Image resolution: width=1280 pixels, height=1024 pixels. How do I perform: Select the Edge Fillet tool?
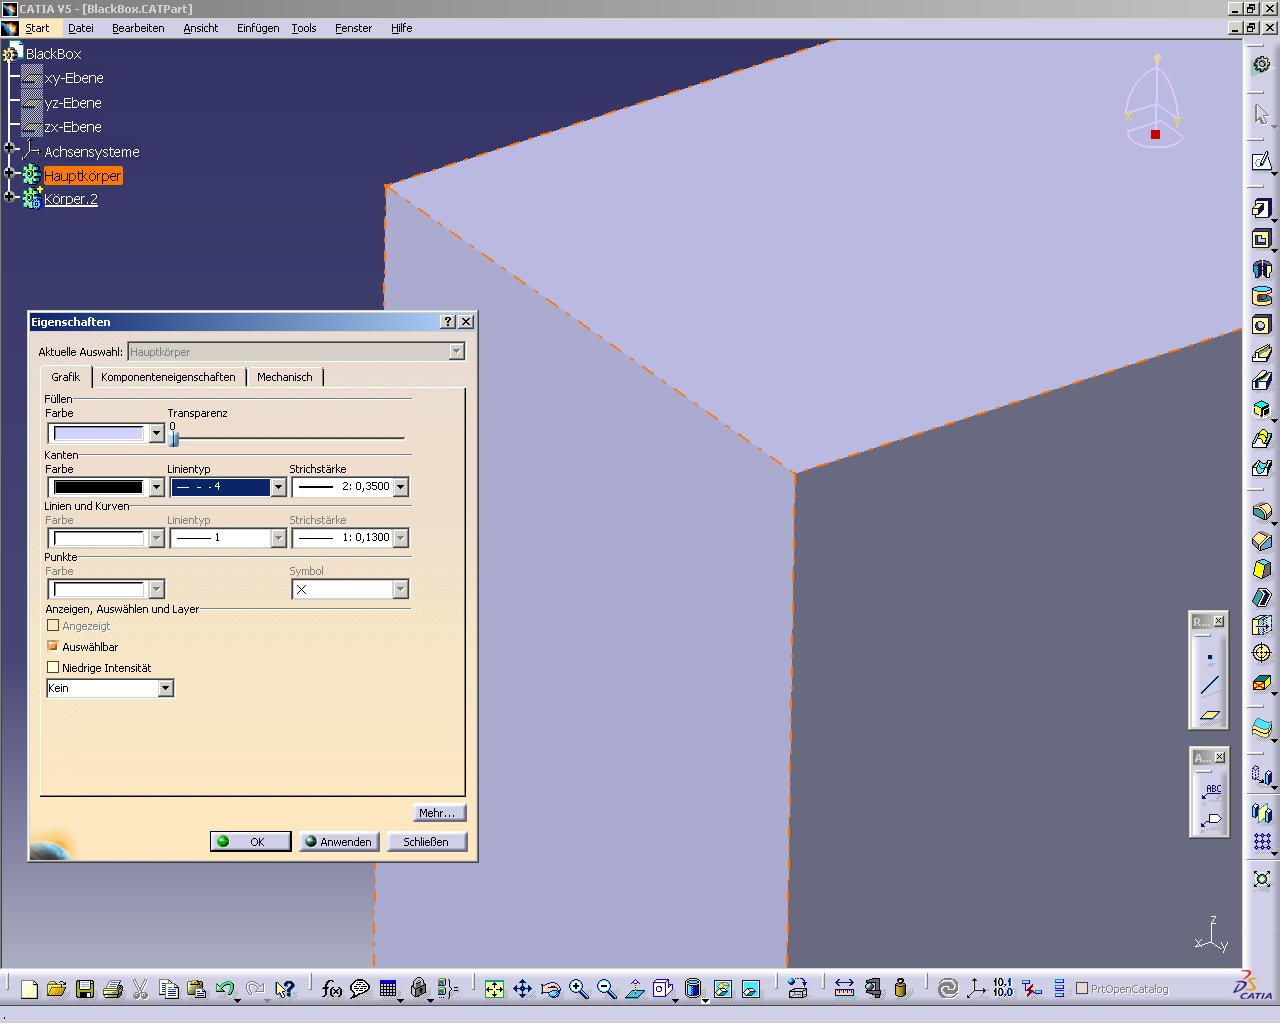tap(1262, 512)
